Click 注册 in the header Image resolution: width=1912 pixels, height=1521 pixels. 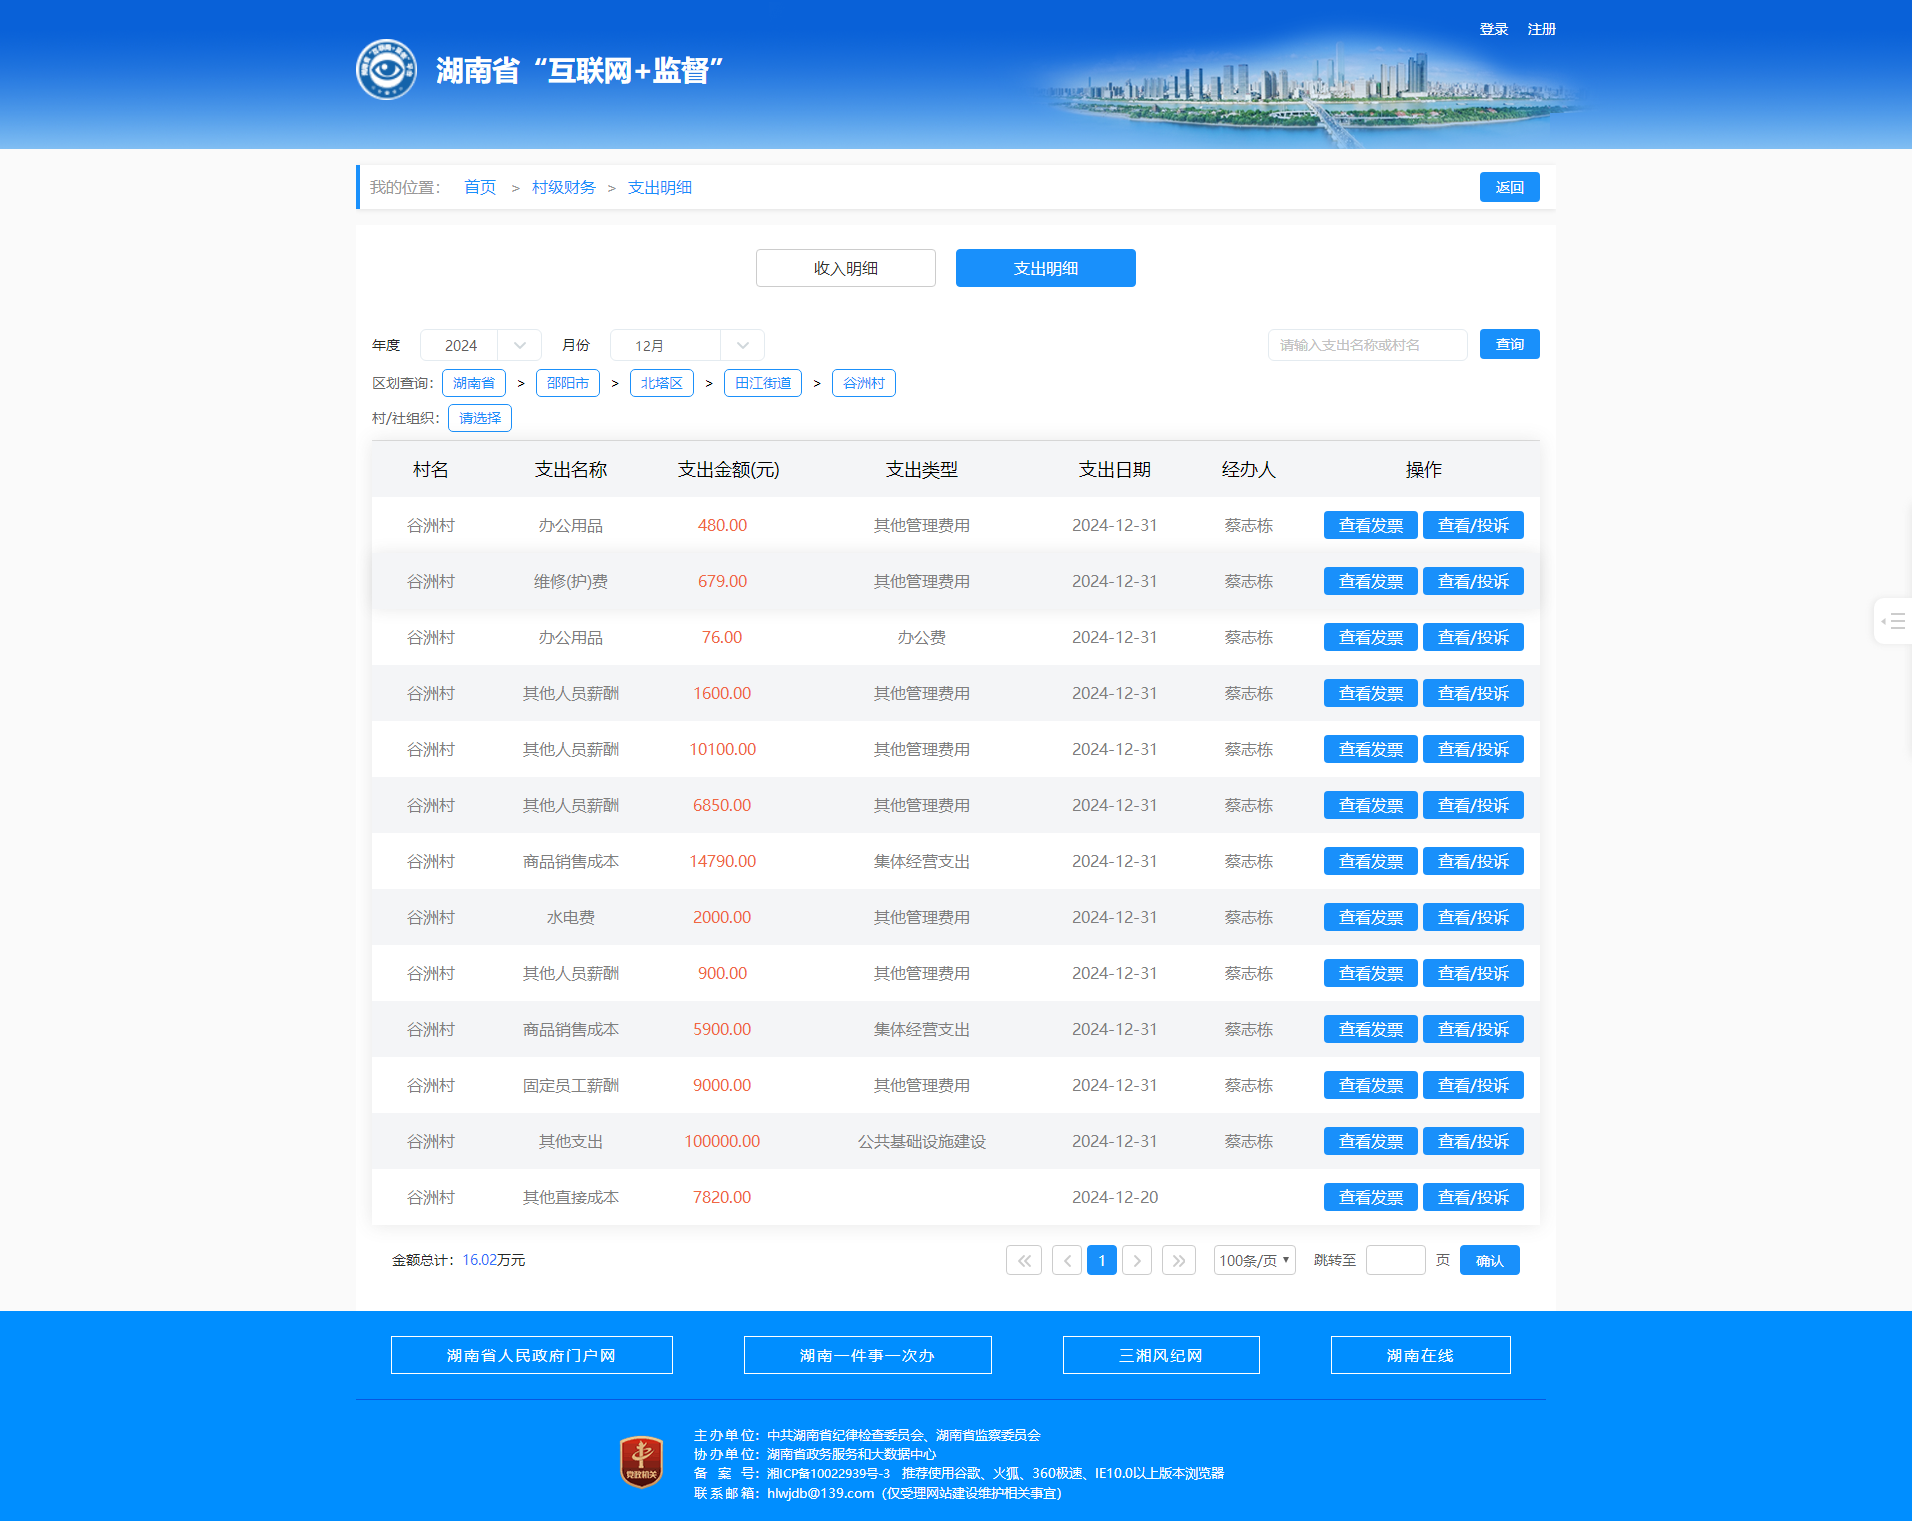[x=1542, y=29]
